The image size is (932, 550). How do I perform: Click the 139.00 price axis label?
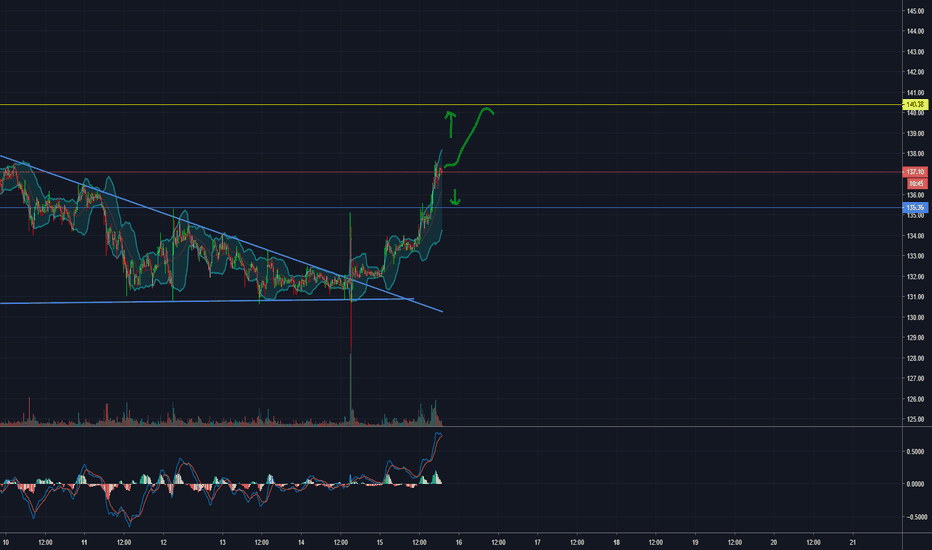click(915, 134)
